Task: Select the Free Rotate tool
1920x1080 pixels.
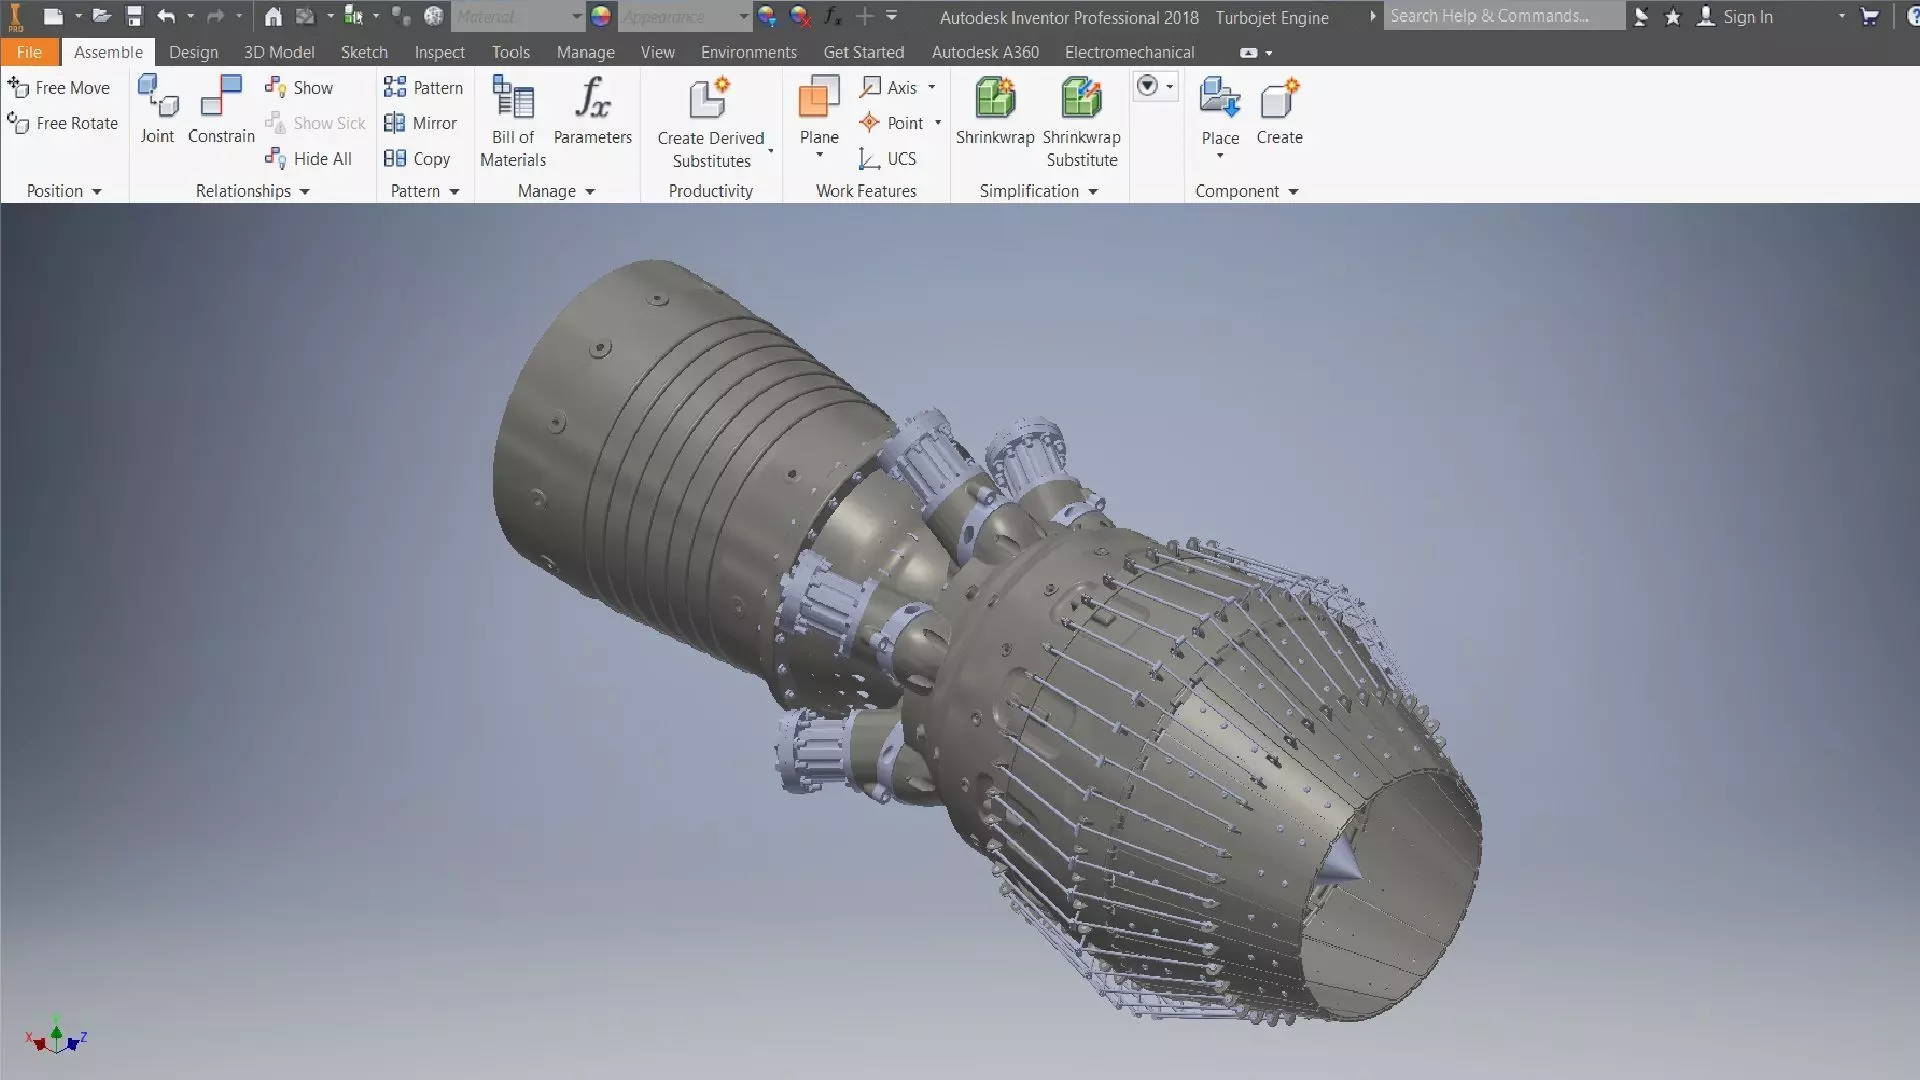Action: 62,123
